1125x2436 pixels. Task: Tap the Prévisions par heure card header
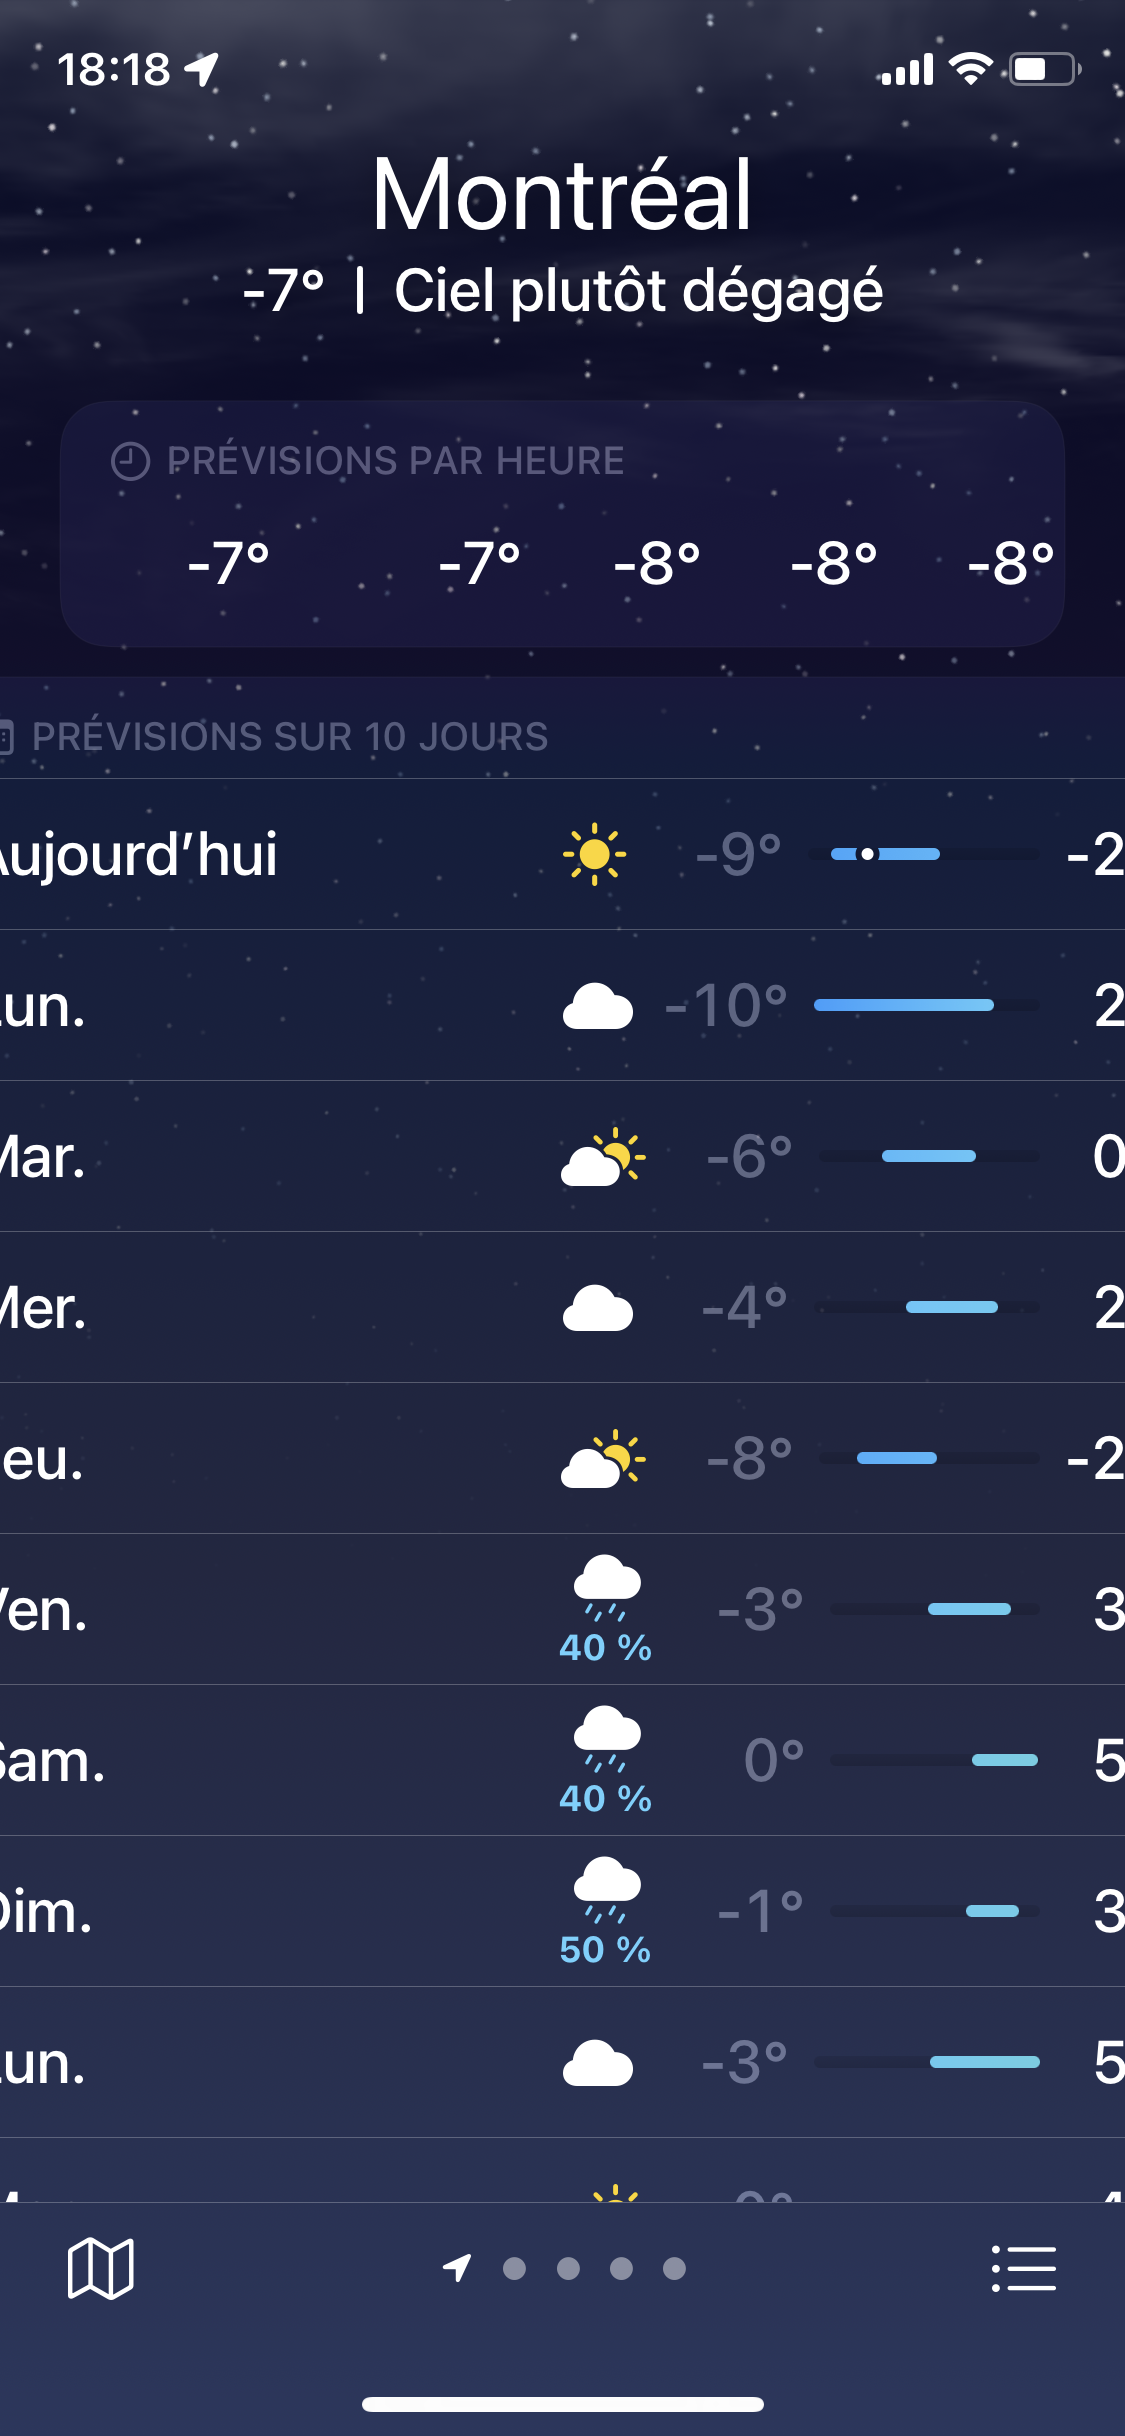coord(395,461)
